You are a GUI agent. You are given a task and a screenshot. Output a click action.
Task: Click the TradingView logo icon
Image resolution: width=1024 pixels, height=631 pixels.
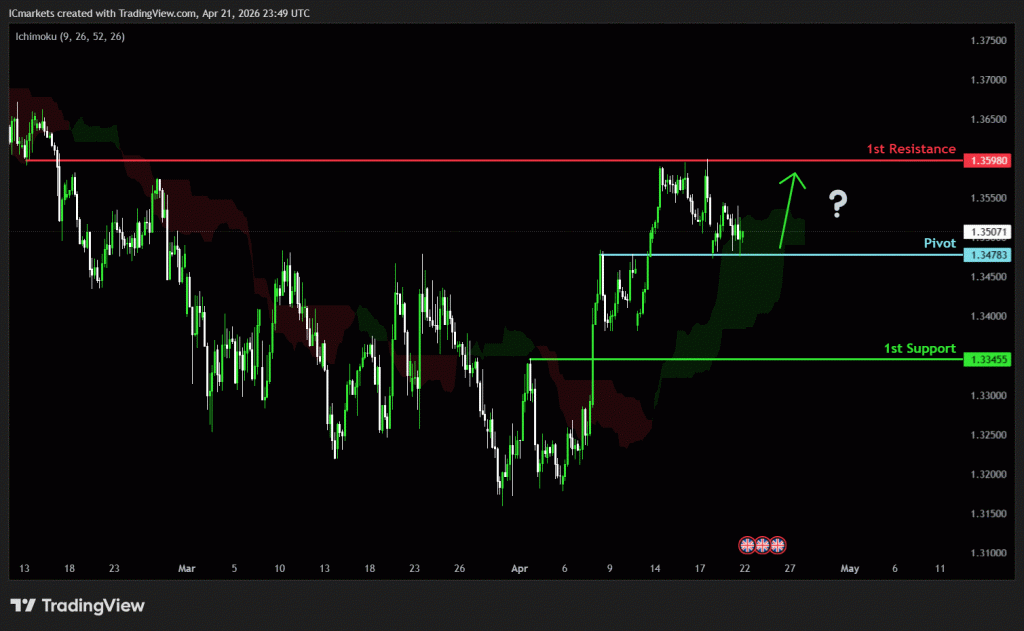pyautogui.click(x=24, y=606)
